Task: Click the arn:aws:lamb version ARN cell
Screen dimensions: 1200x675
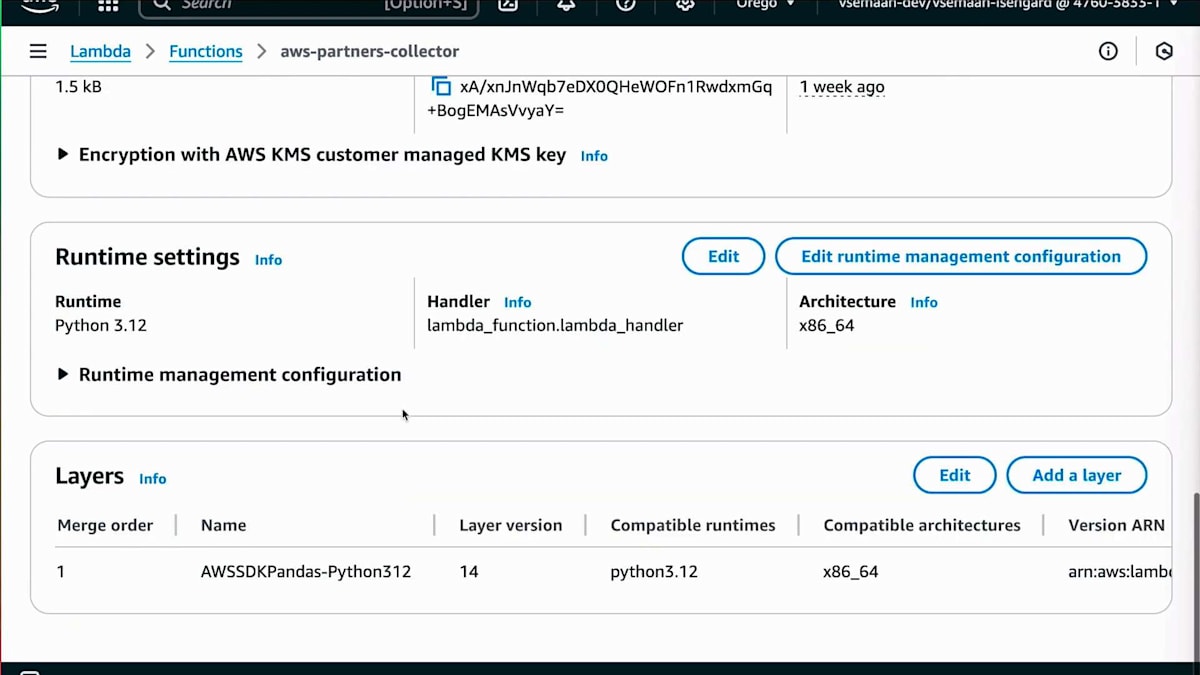Action: point(1119,572)
